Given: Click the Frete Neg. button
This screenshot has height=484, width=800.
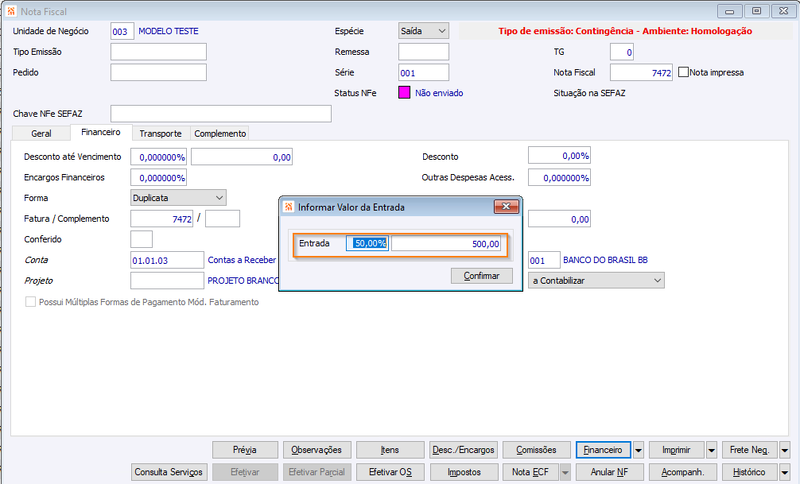Looking at the screenshot, I should pos(750,450).
